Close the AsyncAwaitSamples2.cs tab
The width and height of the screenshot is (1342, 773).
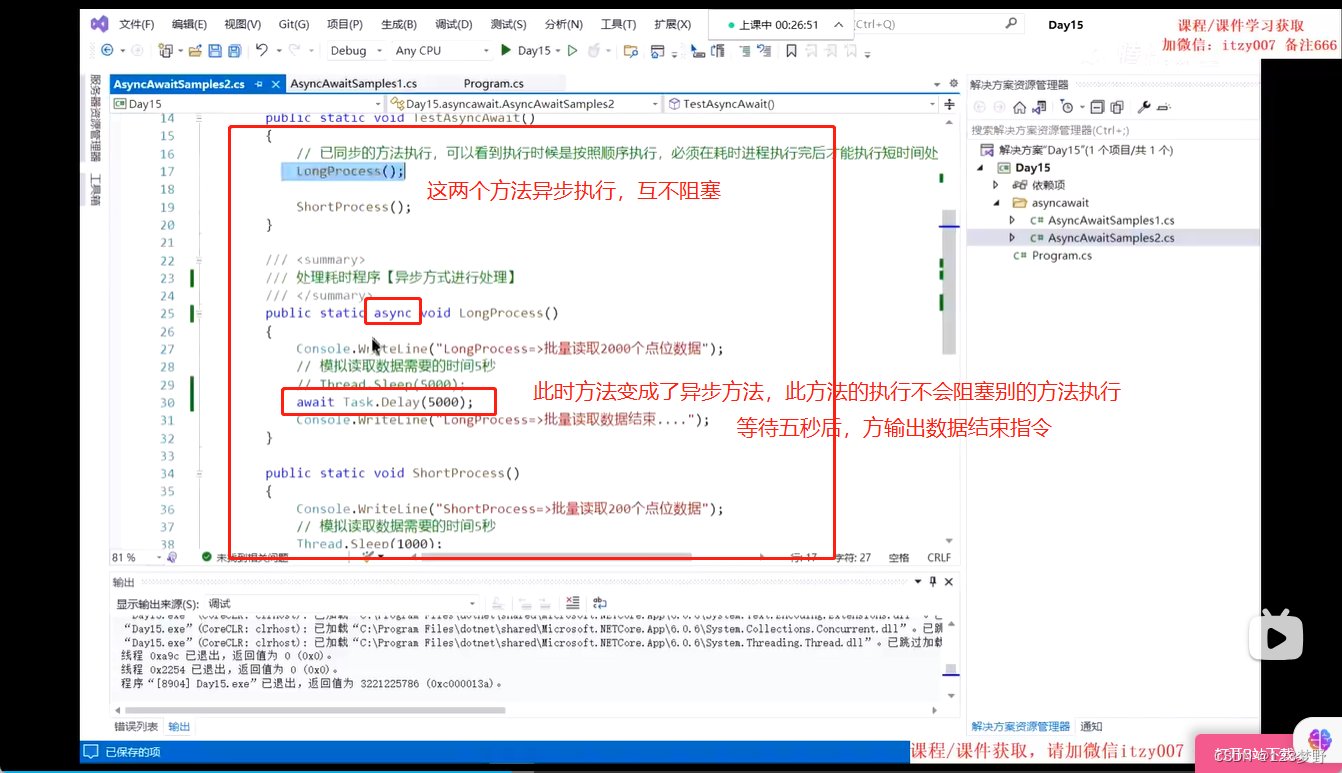point(275,85)
